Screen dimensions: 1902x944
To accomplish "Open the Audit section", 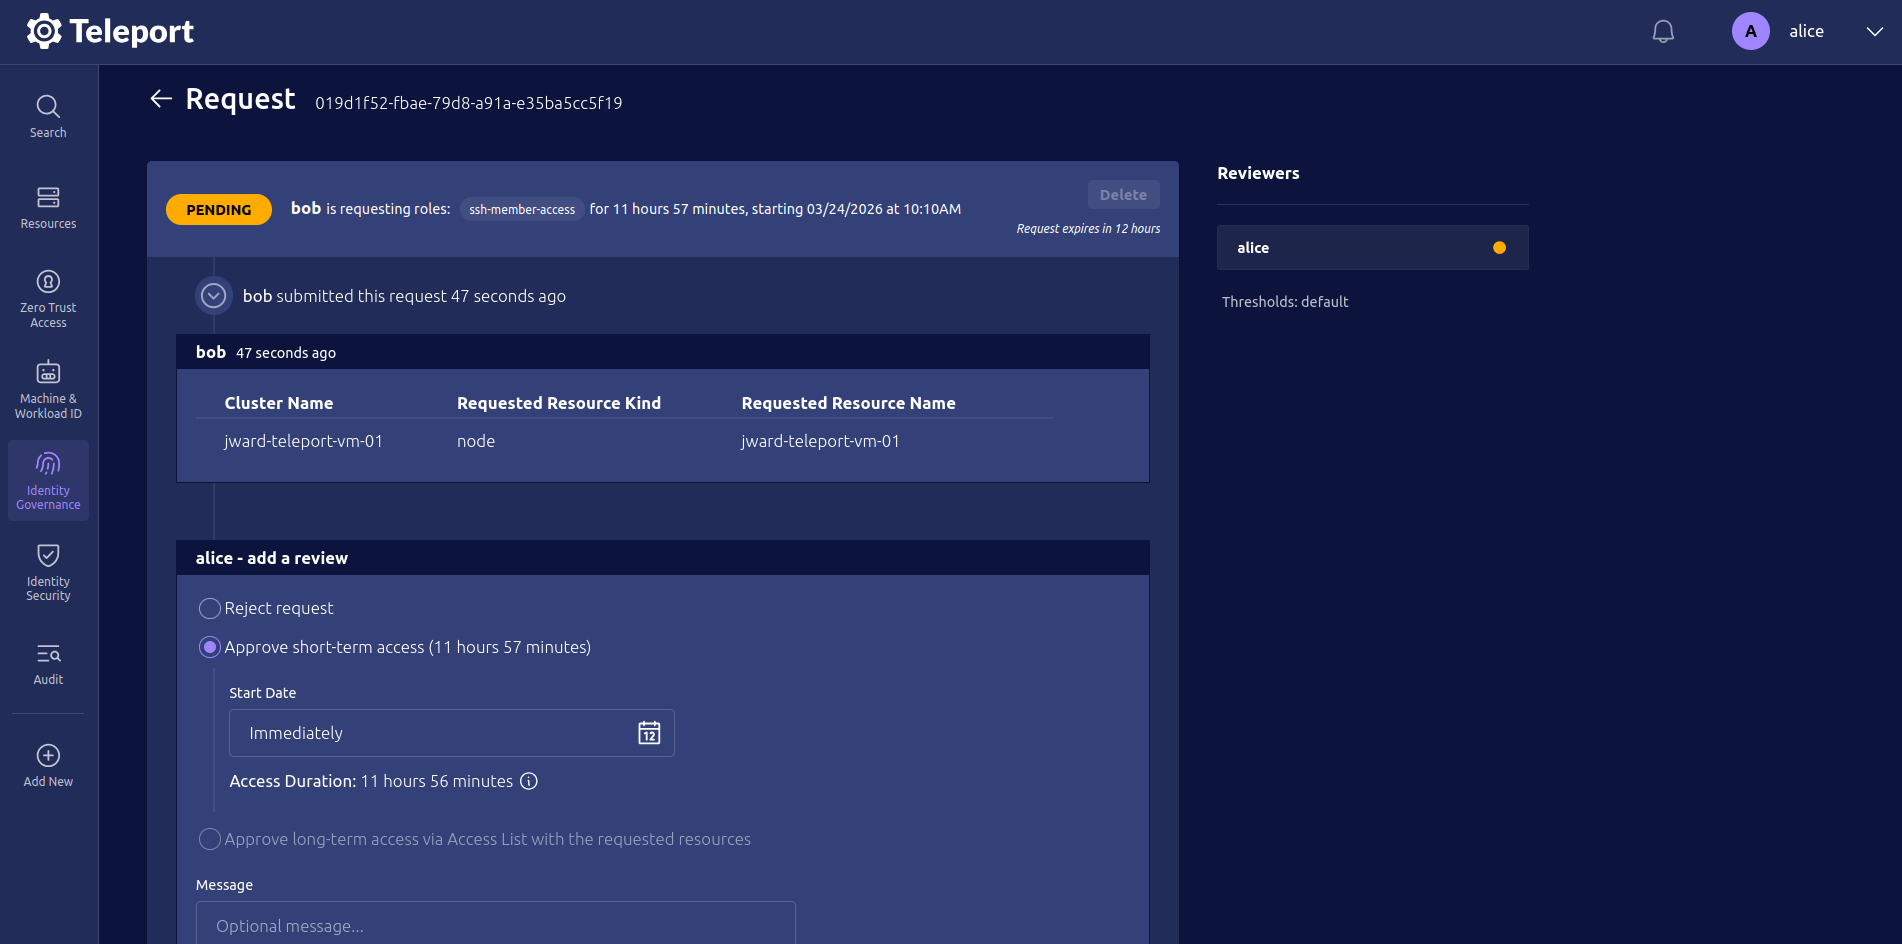I will click(x=48, y=664).
